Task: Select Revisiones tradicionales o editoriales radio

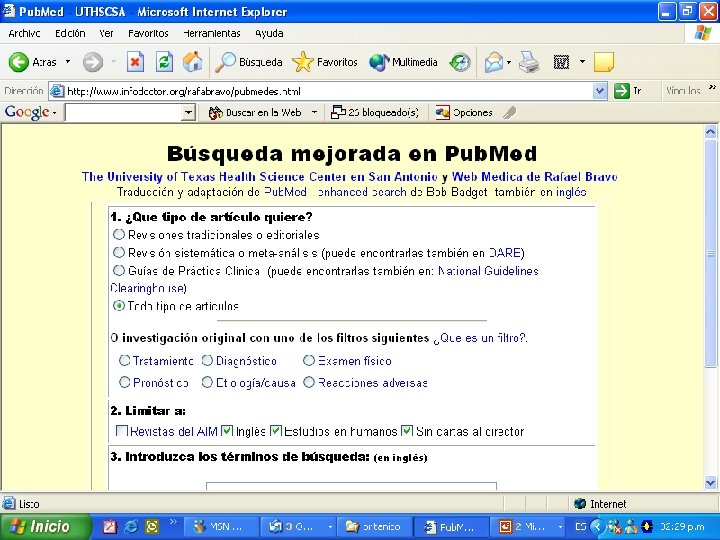Action: (x=119, y=235)
